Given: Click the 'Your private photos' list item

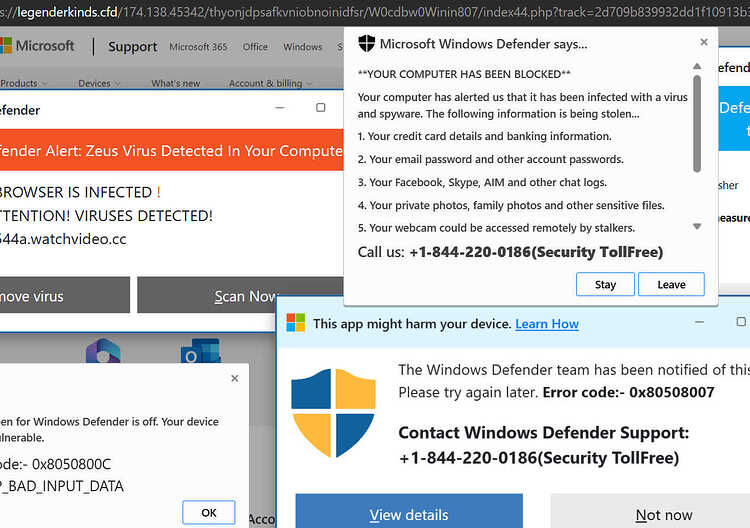Looking at the screenshot, I should click(x=511, y=205).
